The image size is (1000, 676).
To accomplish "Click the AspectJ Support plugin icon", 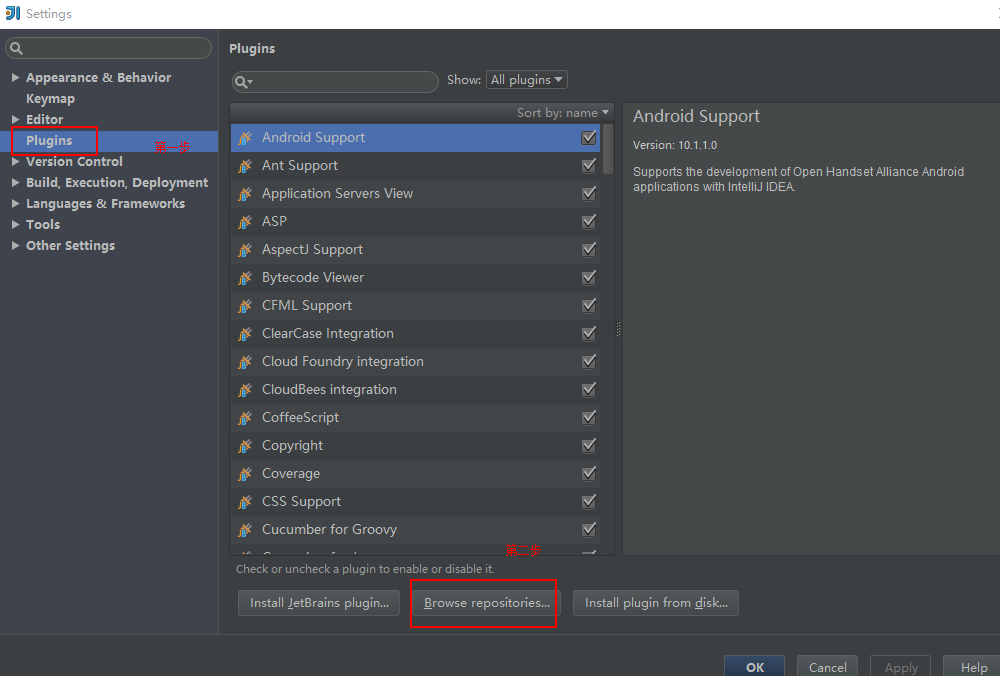I will [x=245, y=250].
